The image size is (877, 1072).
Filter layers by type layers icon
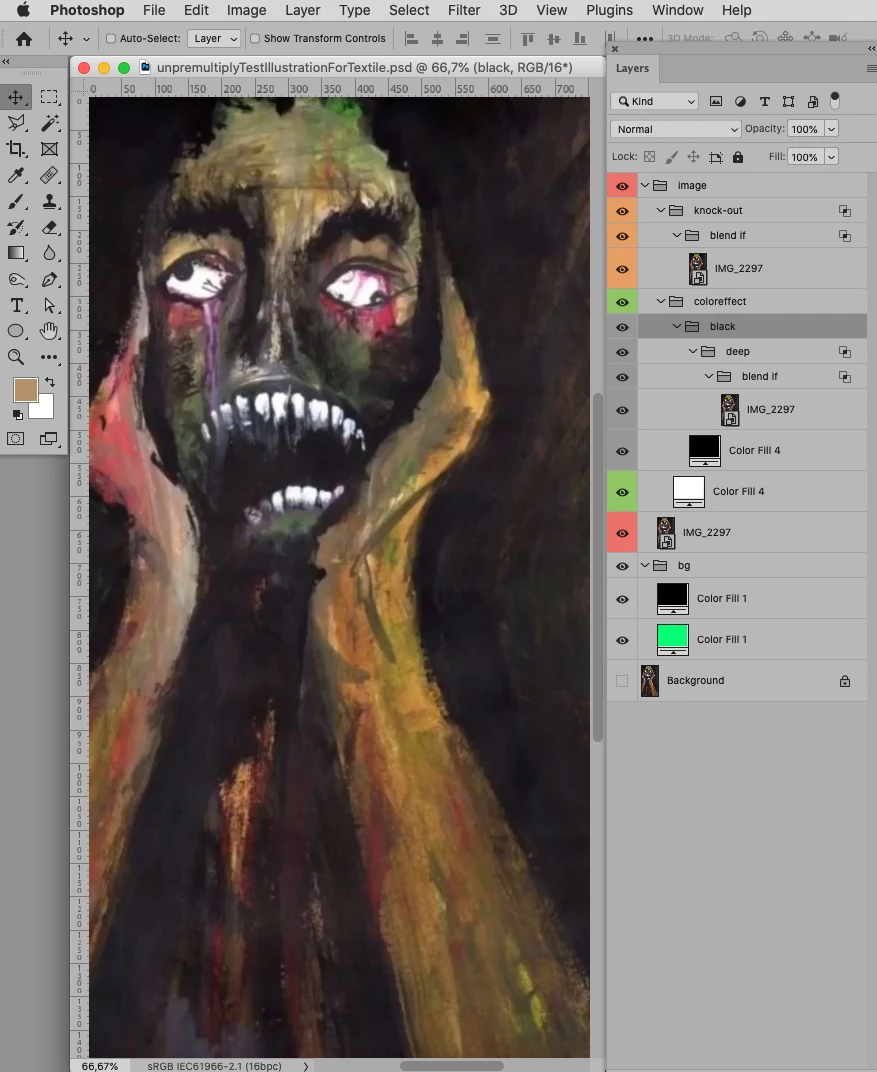764,101
